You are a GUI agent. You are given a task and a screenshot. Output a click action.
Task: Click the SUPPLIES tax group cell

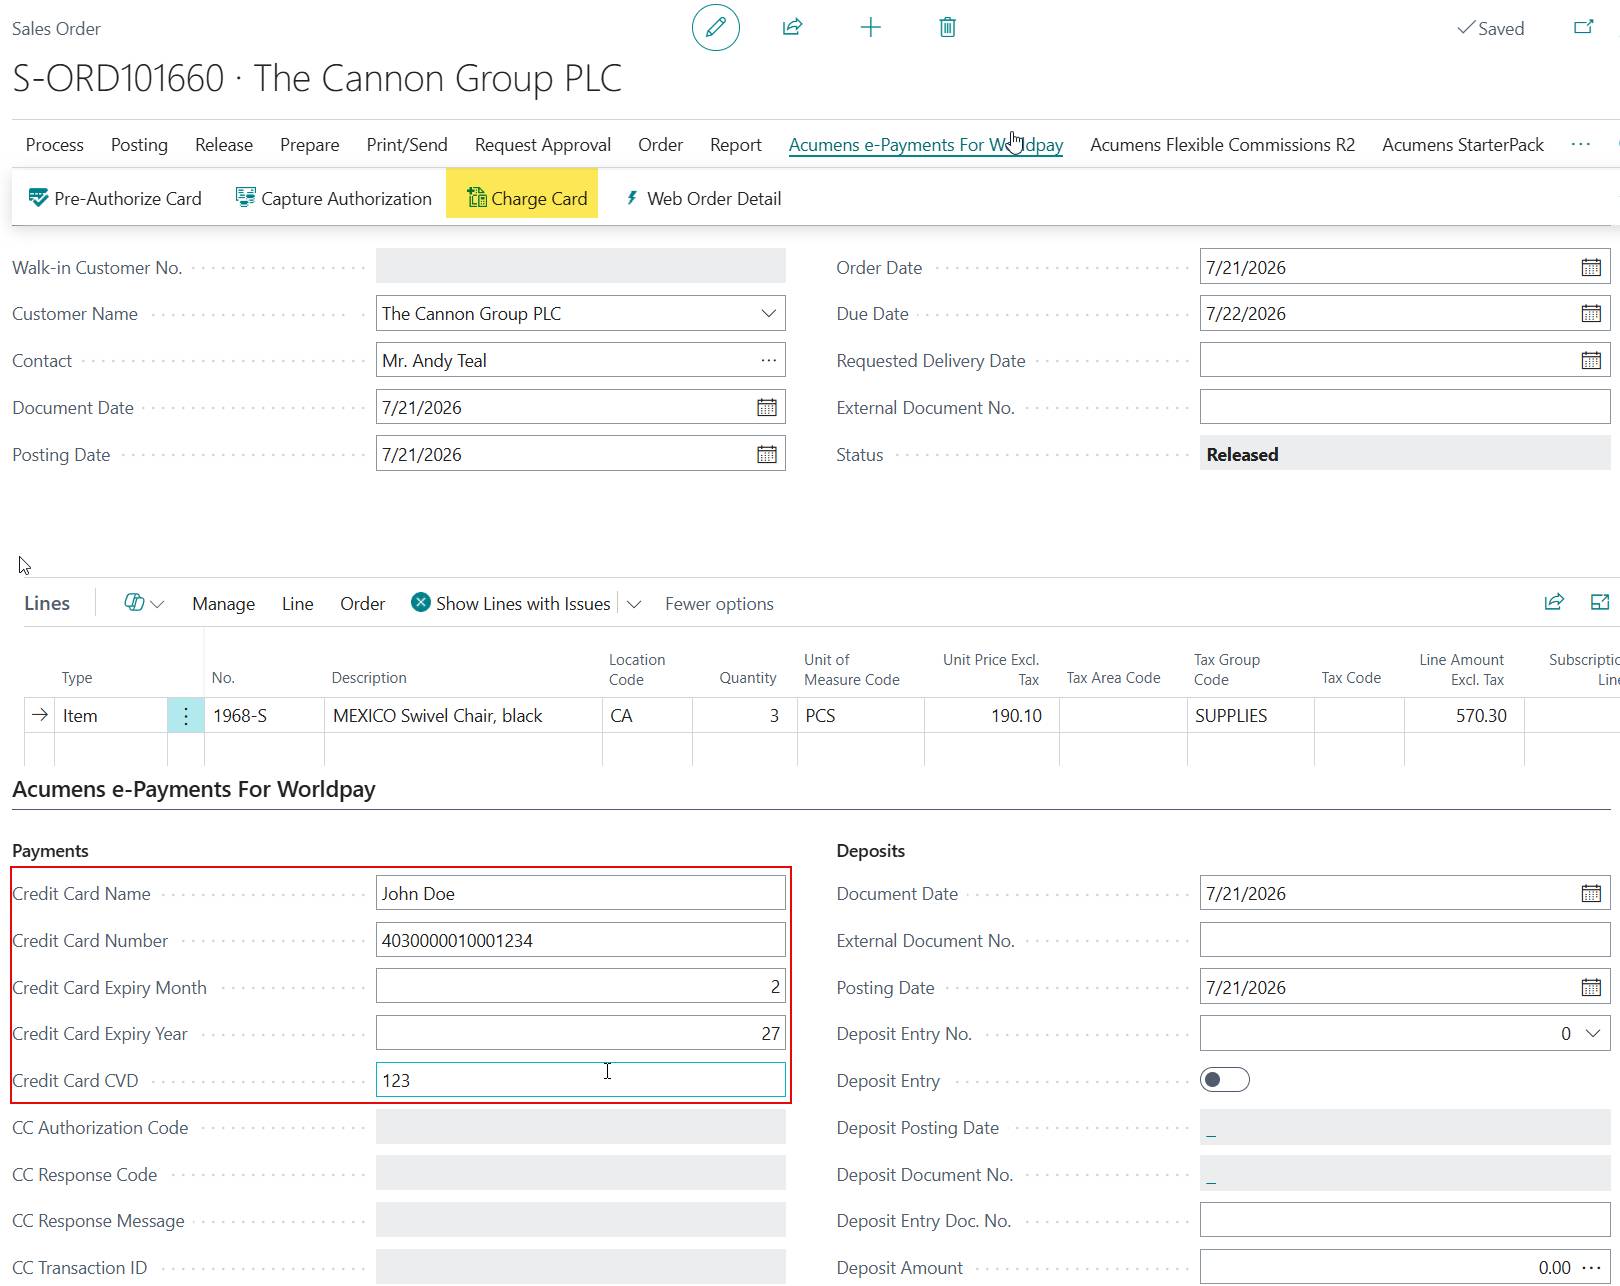coord(1251,716)
